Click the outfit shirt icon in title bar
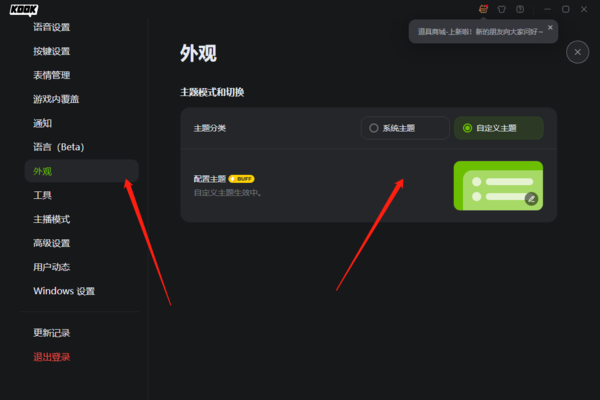600x400 pixels. 502,9
